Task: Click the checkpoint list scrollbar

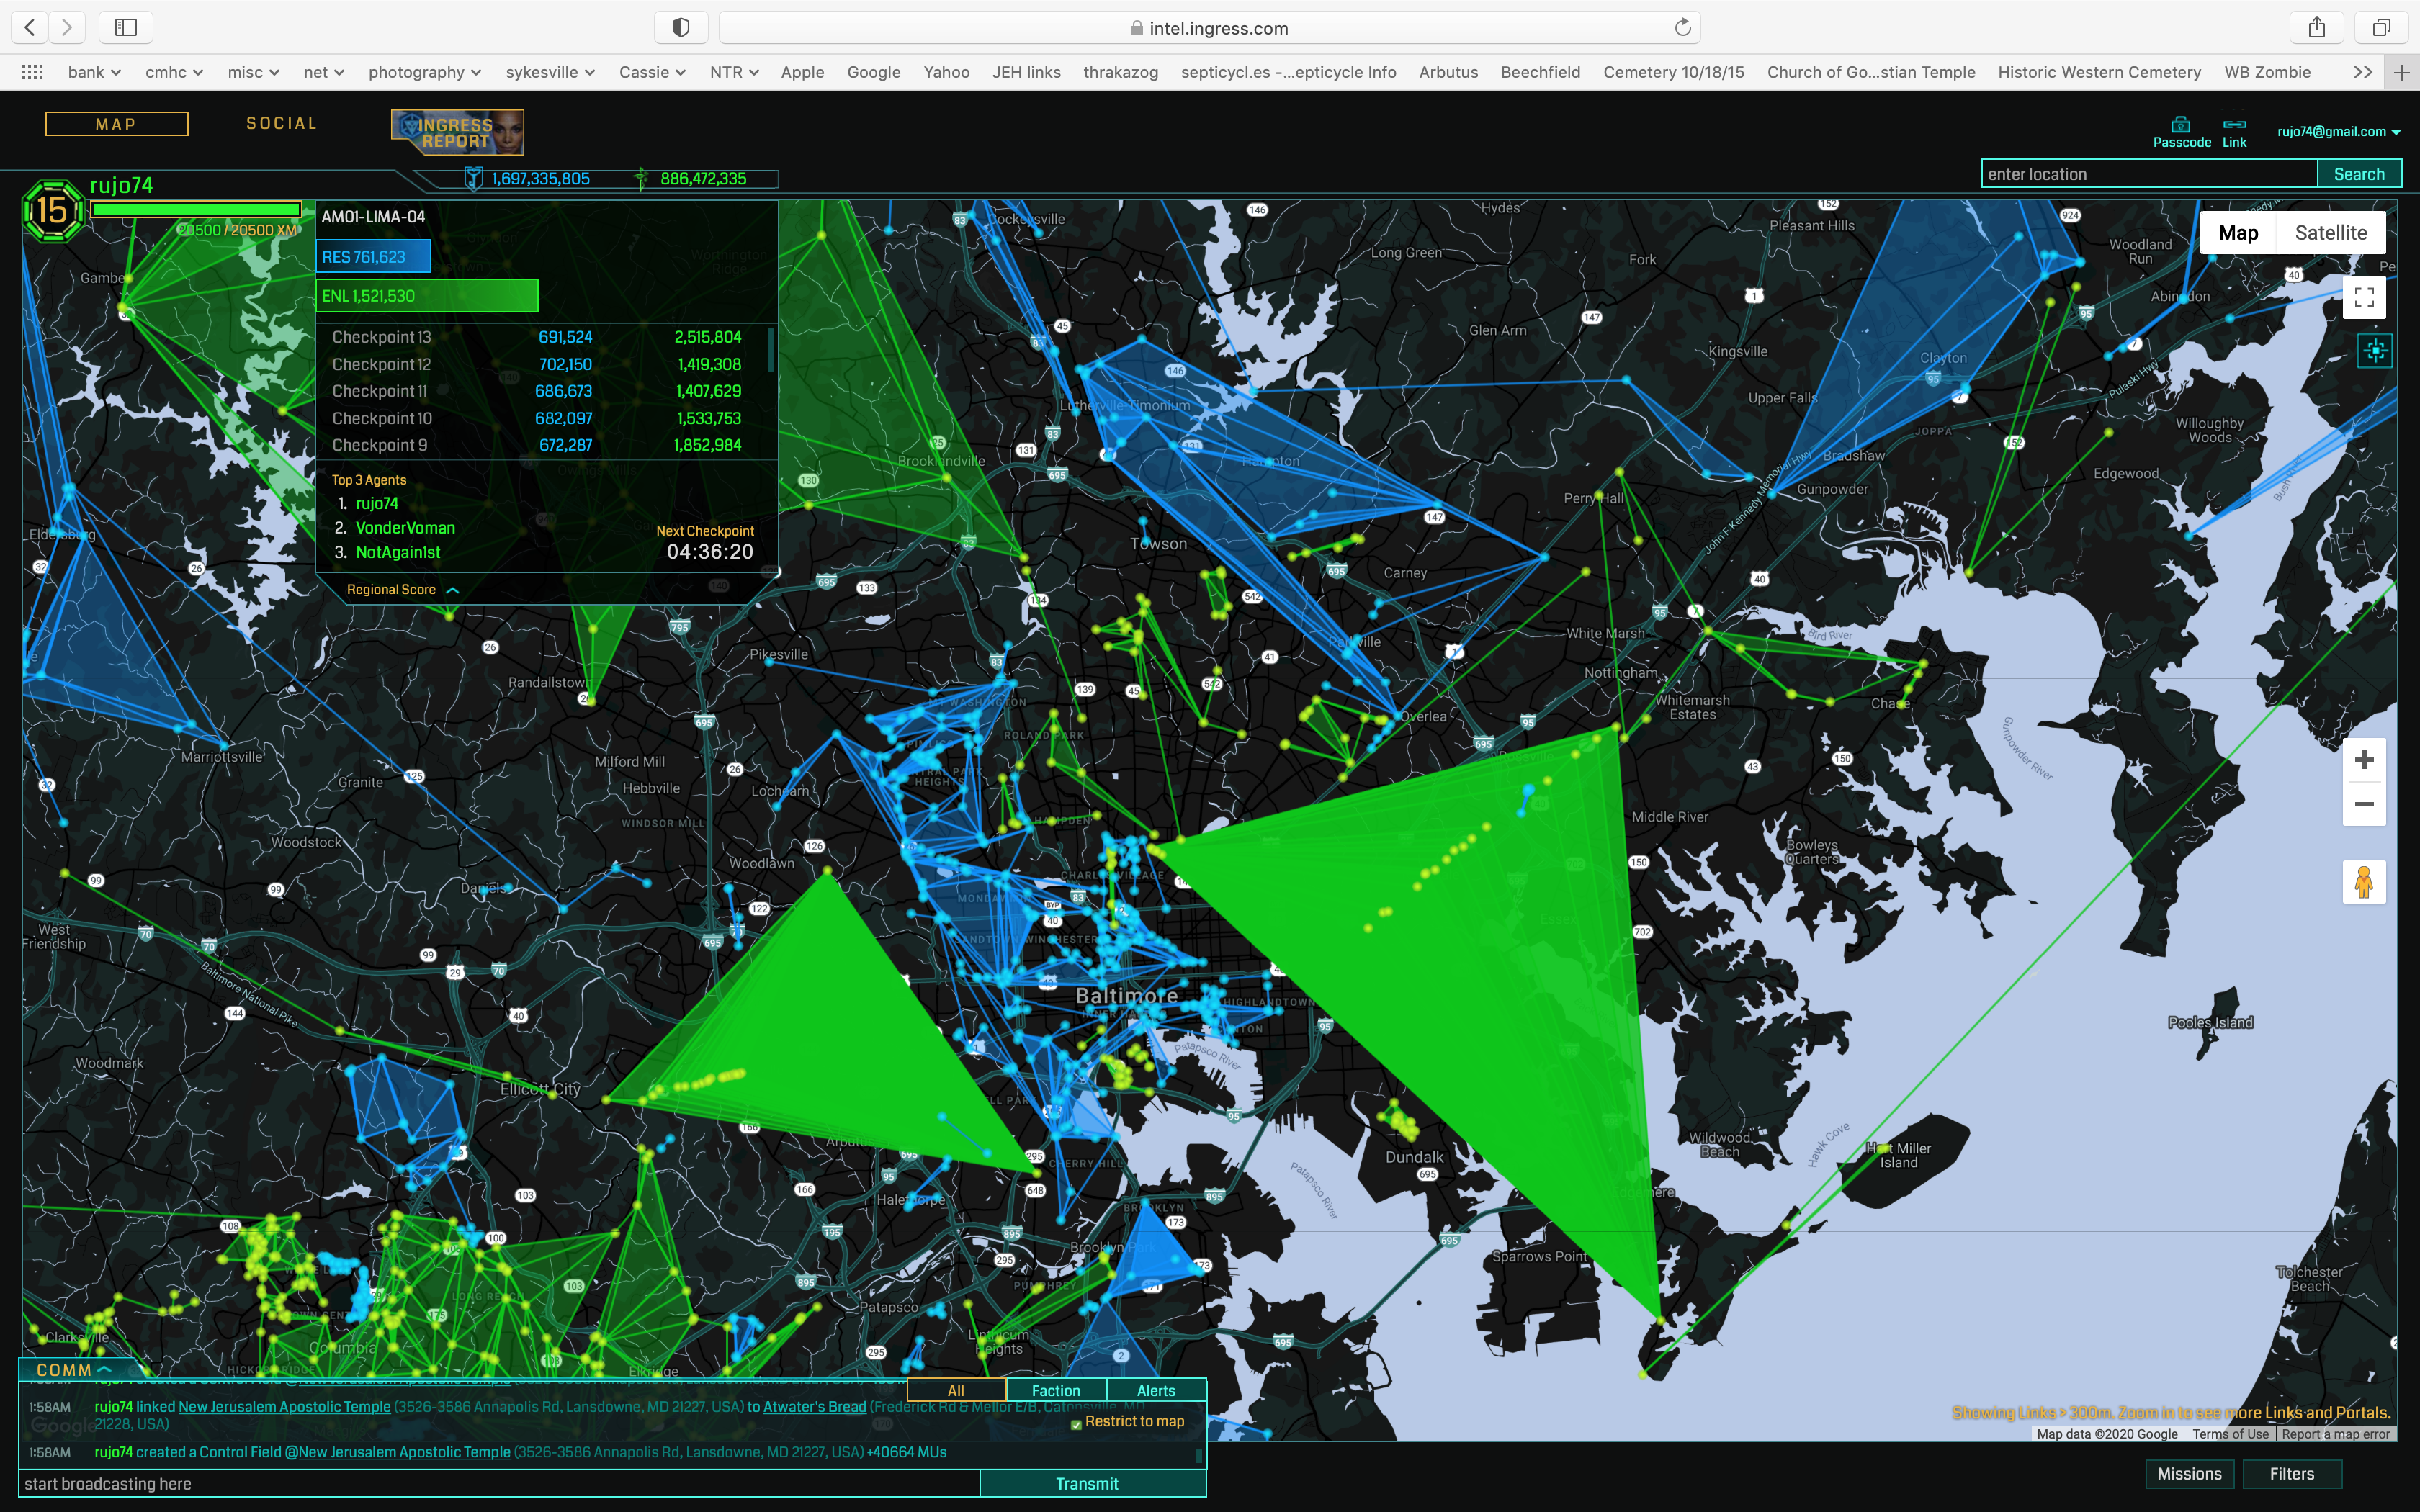Action: point(771,349)
